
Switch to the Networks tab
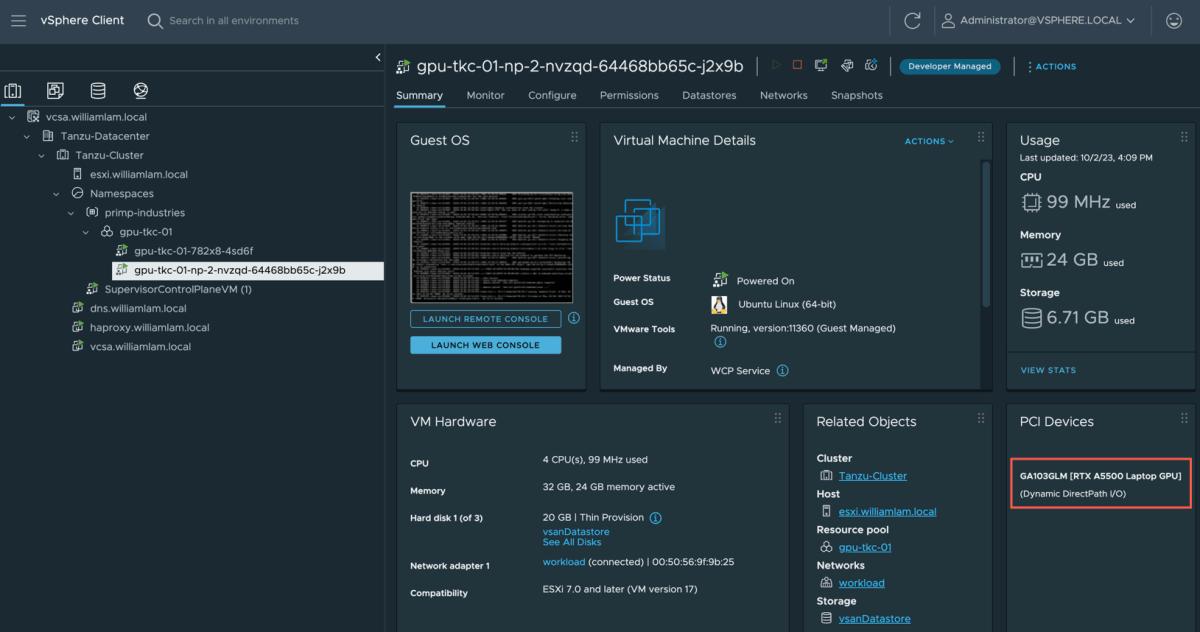tap(783, 96)
